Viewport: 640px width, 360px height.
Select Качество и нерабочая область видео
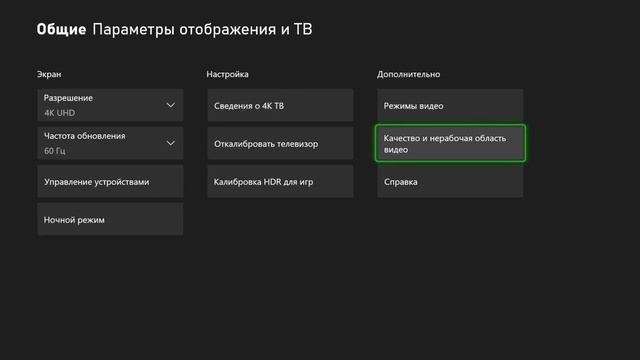coord(450,143)
